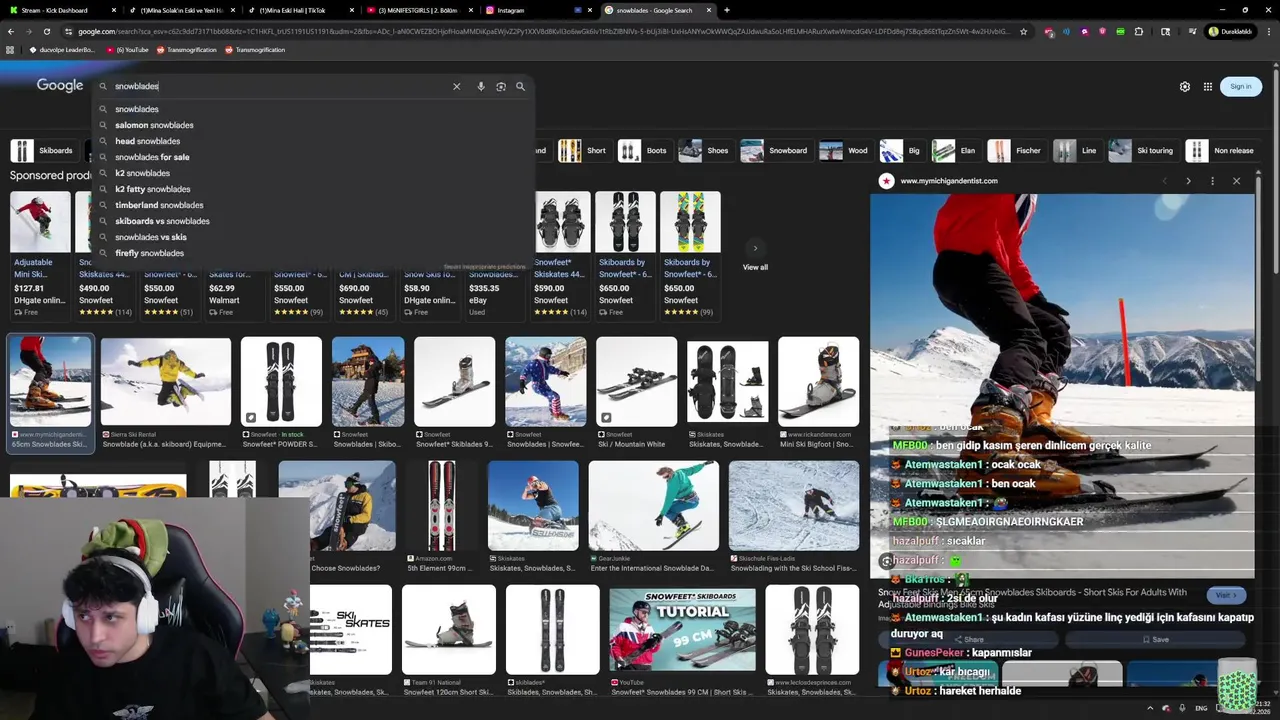Filter images by Ski touring chip

click(1142, 151)
